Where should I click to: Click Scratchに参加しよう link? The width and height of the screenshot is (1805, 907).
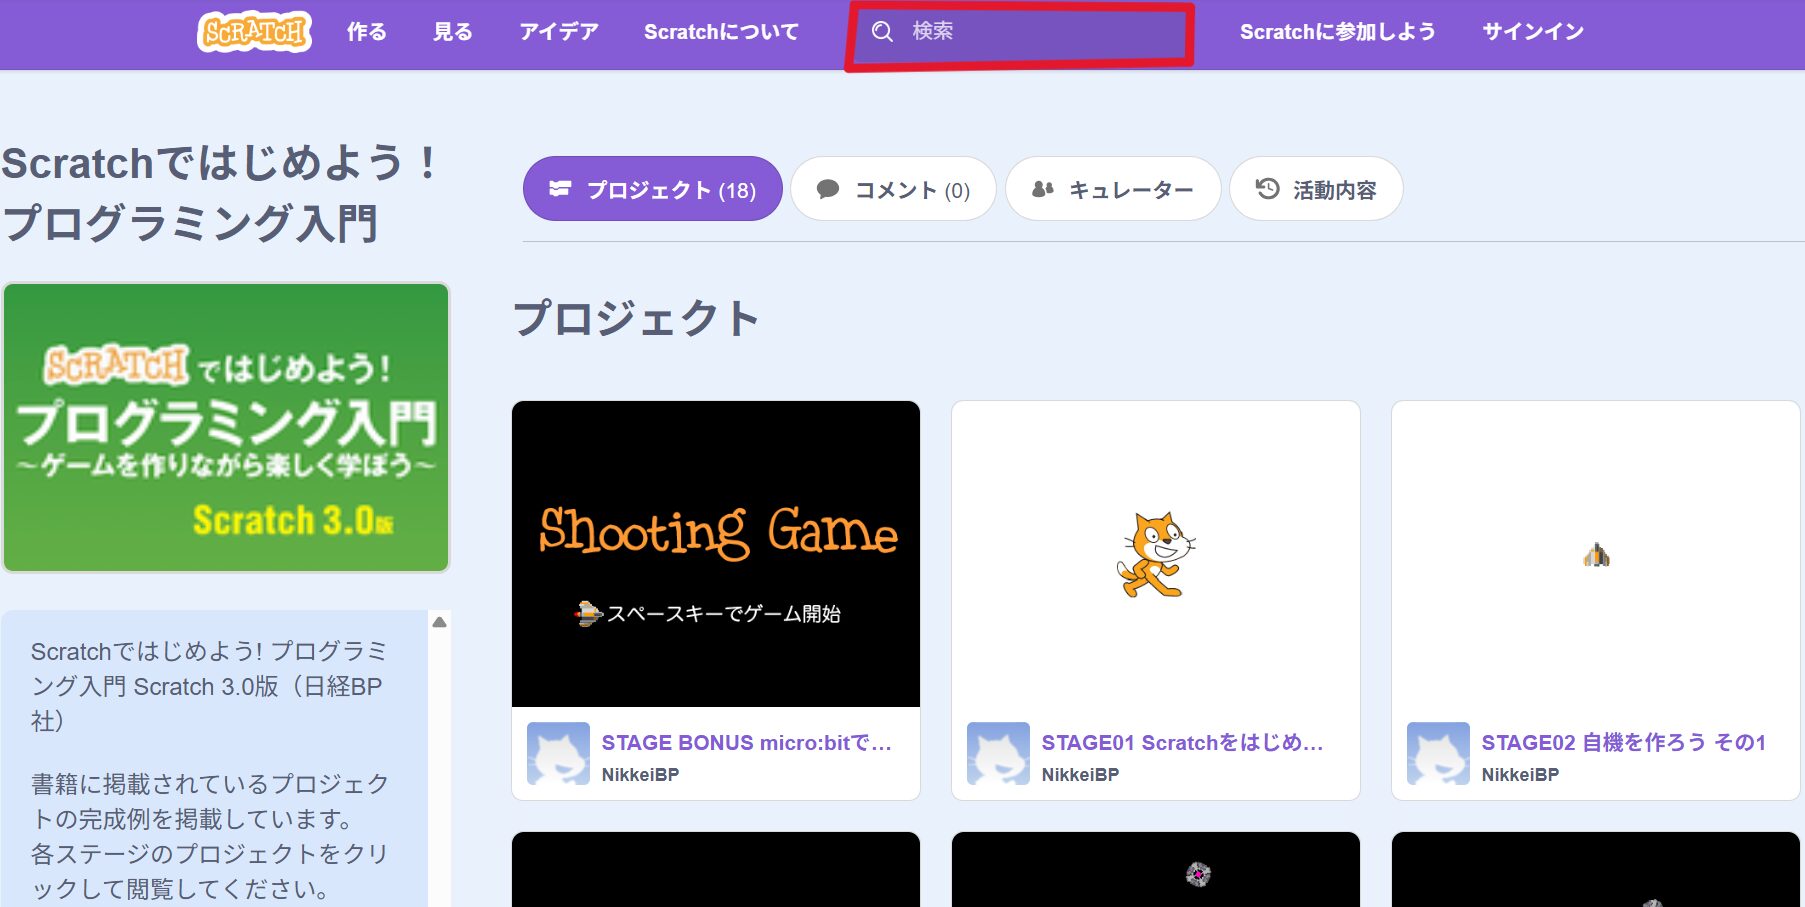coord(1337,32)
